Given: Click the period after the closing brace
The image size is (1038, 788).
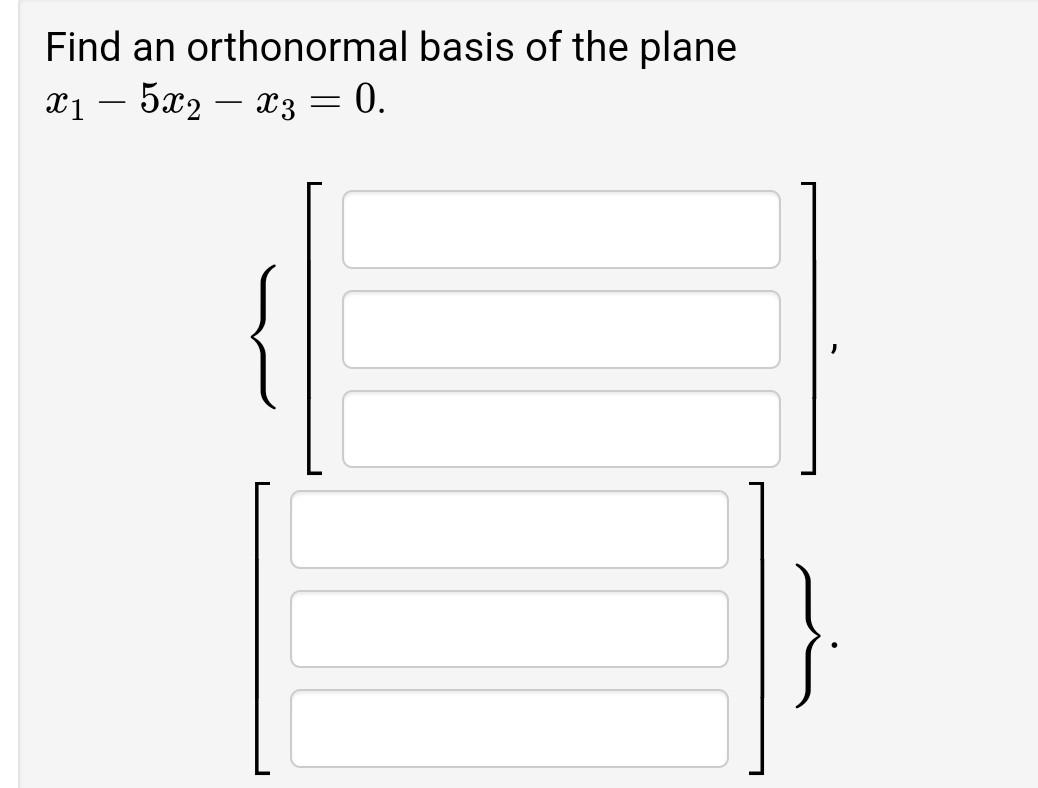Looking at the screenshot, I should point(834,643).
